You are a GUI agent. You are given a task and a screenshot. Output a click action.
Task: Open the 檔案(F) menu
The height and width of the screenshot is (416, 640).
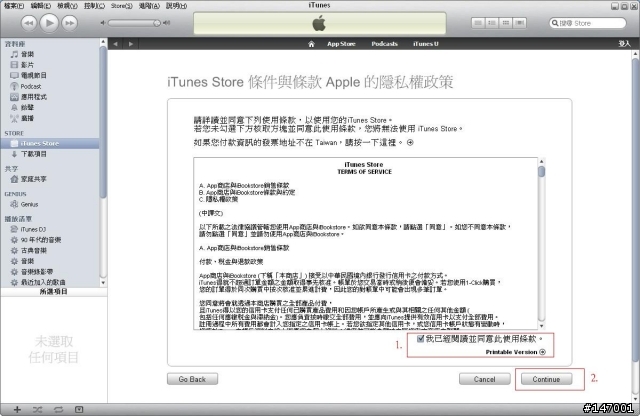pos(14,6)
